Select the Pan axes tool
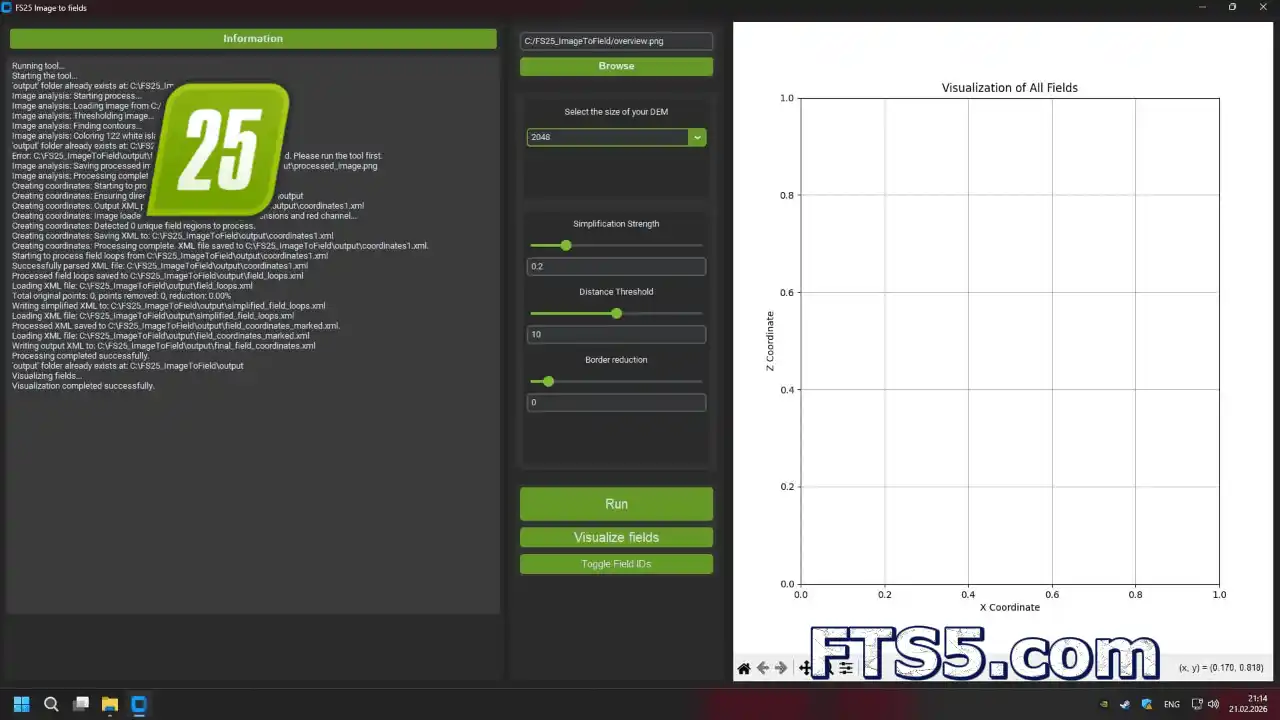The height and width of the screenshot is (720, 1280). [805, 668]
